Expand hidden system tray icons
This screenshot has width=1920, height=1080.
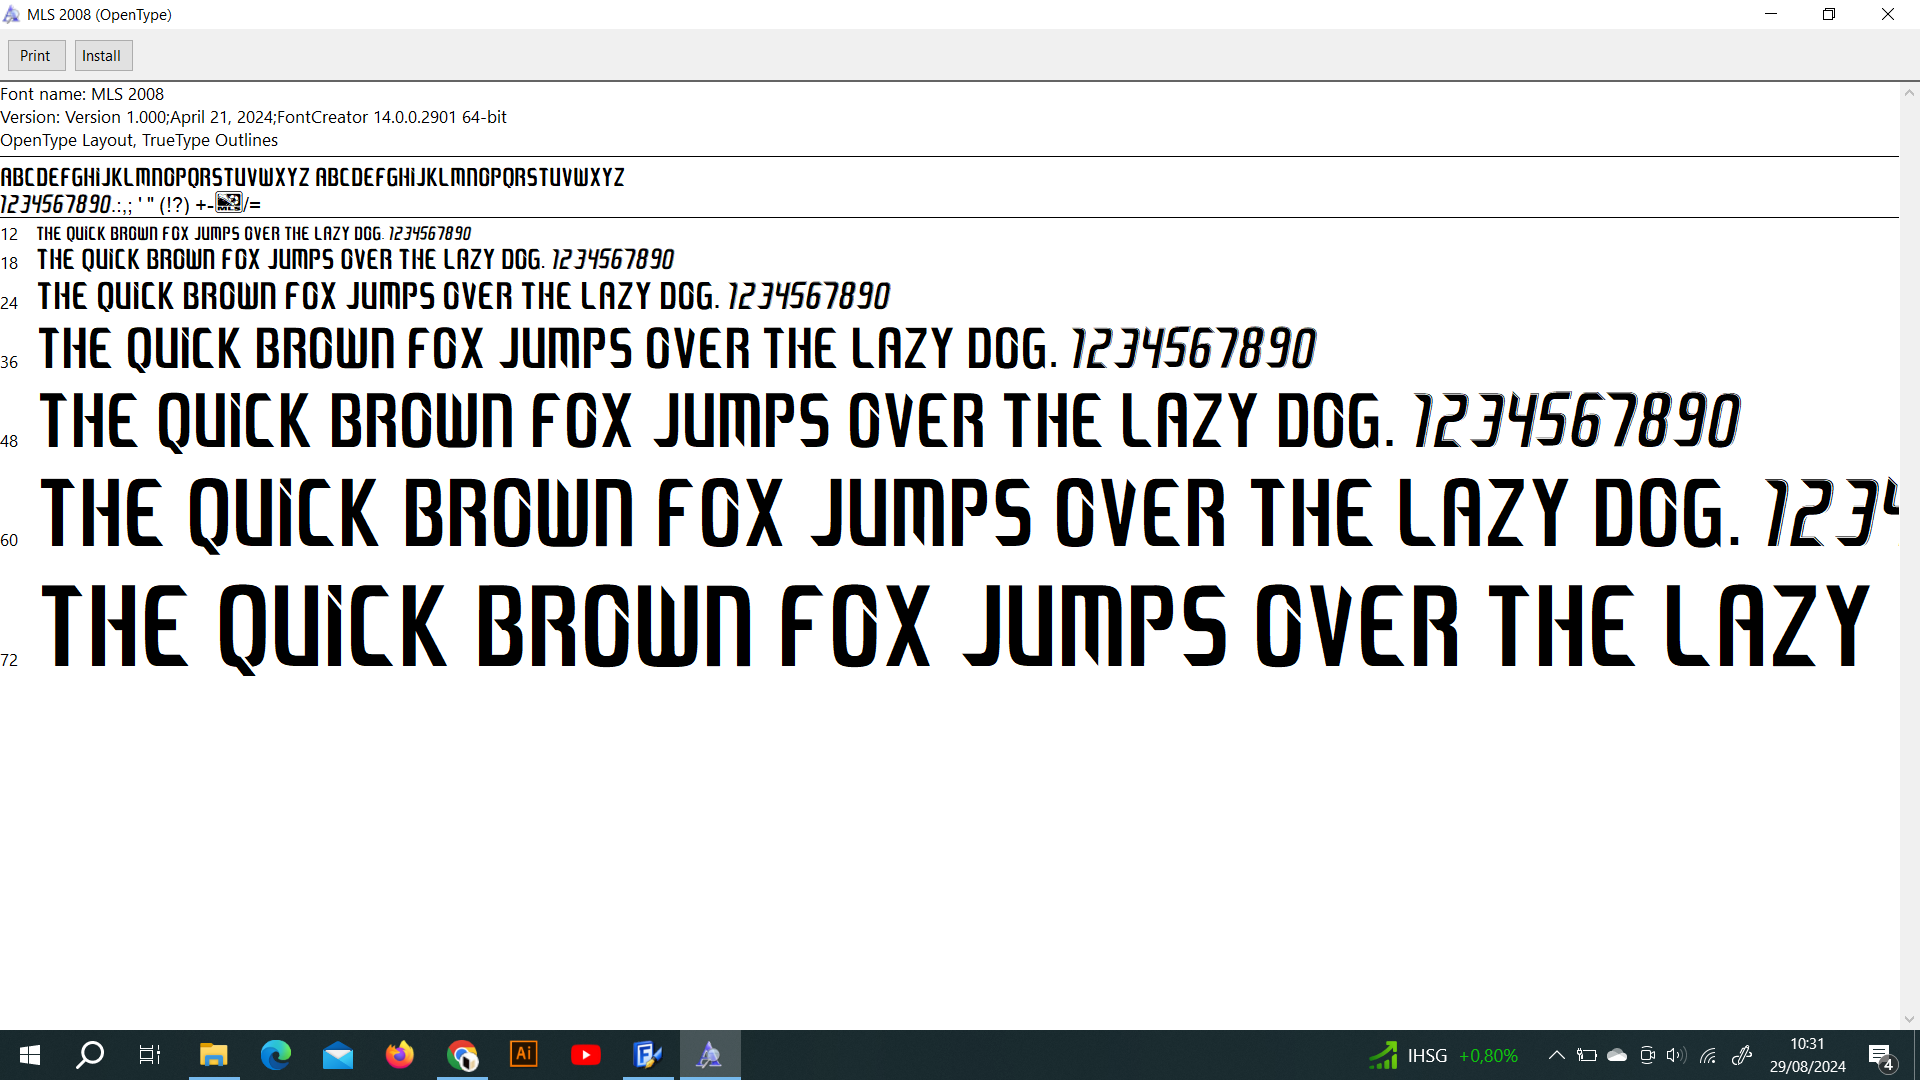click(1556, 1055)
